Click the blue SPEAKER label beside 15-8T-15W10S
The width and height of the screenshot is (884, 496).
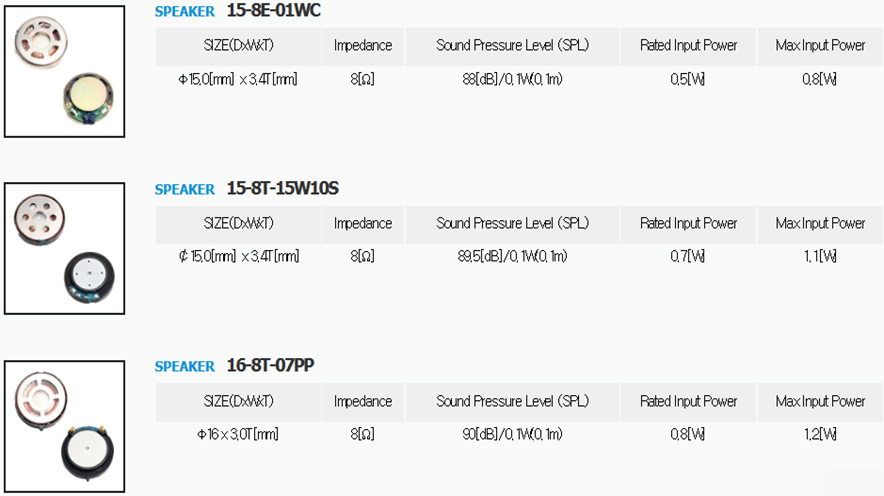point(185,189)
